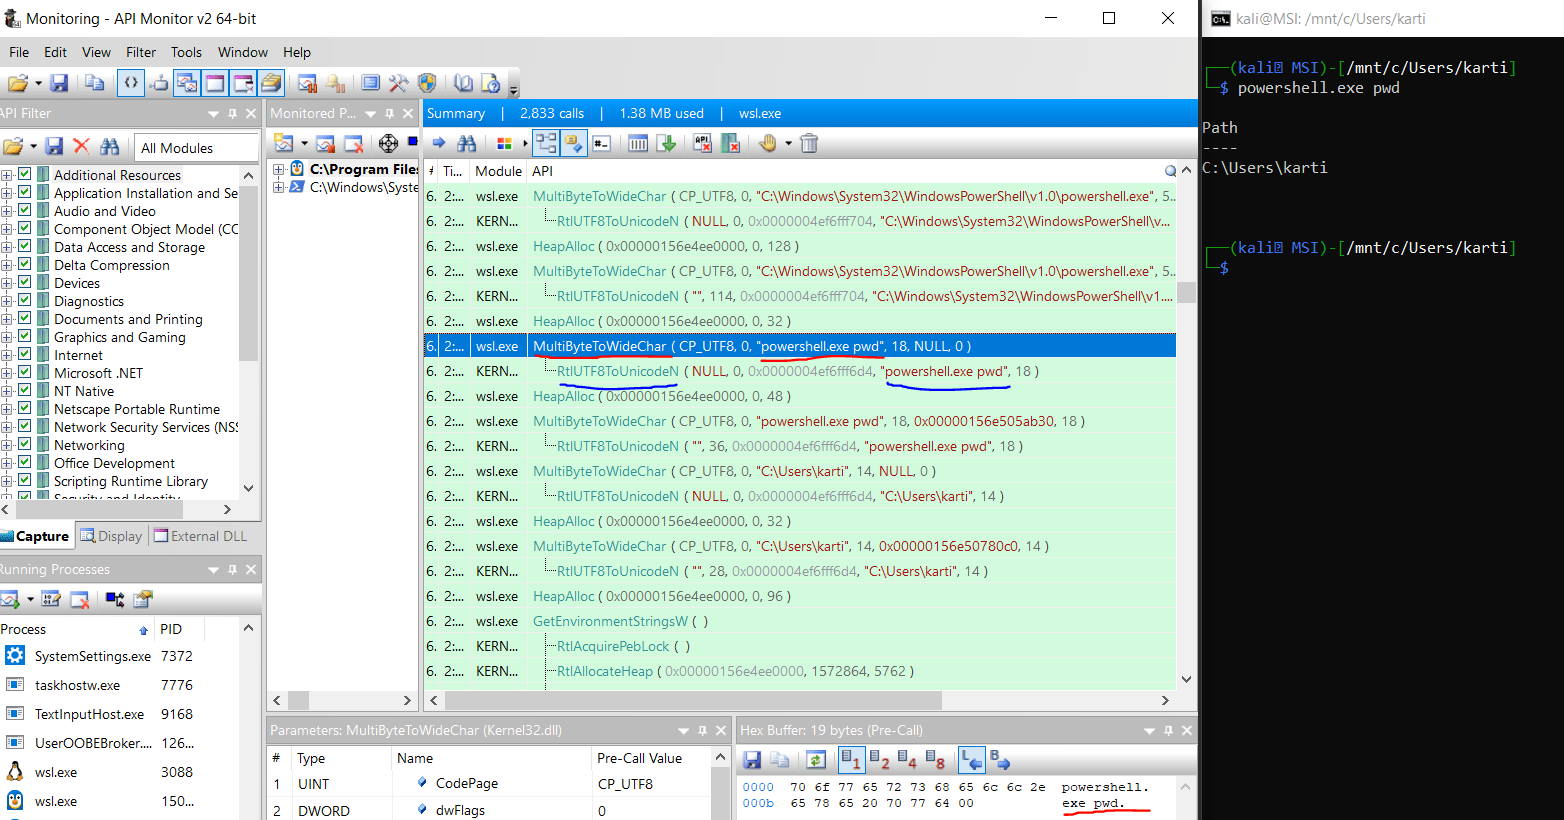Click the red X delete filter icon
The image size is (1564, 820).
coord(82,147)
